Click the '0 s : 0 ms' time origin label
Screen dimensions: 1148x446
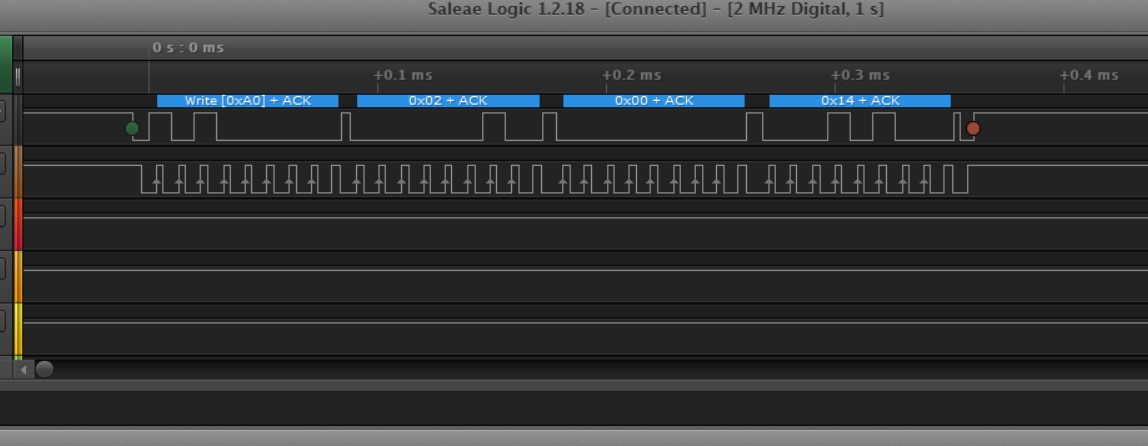[188, 47]
